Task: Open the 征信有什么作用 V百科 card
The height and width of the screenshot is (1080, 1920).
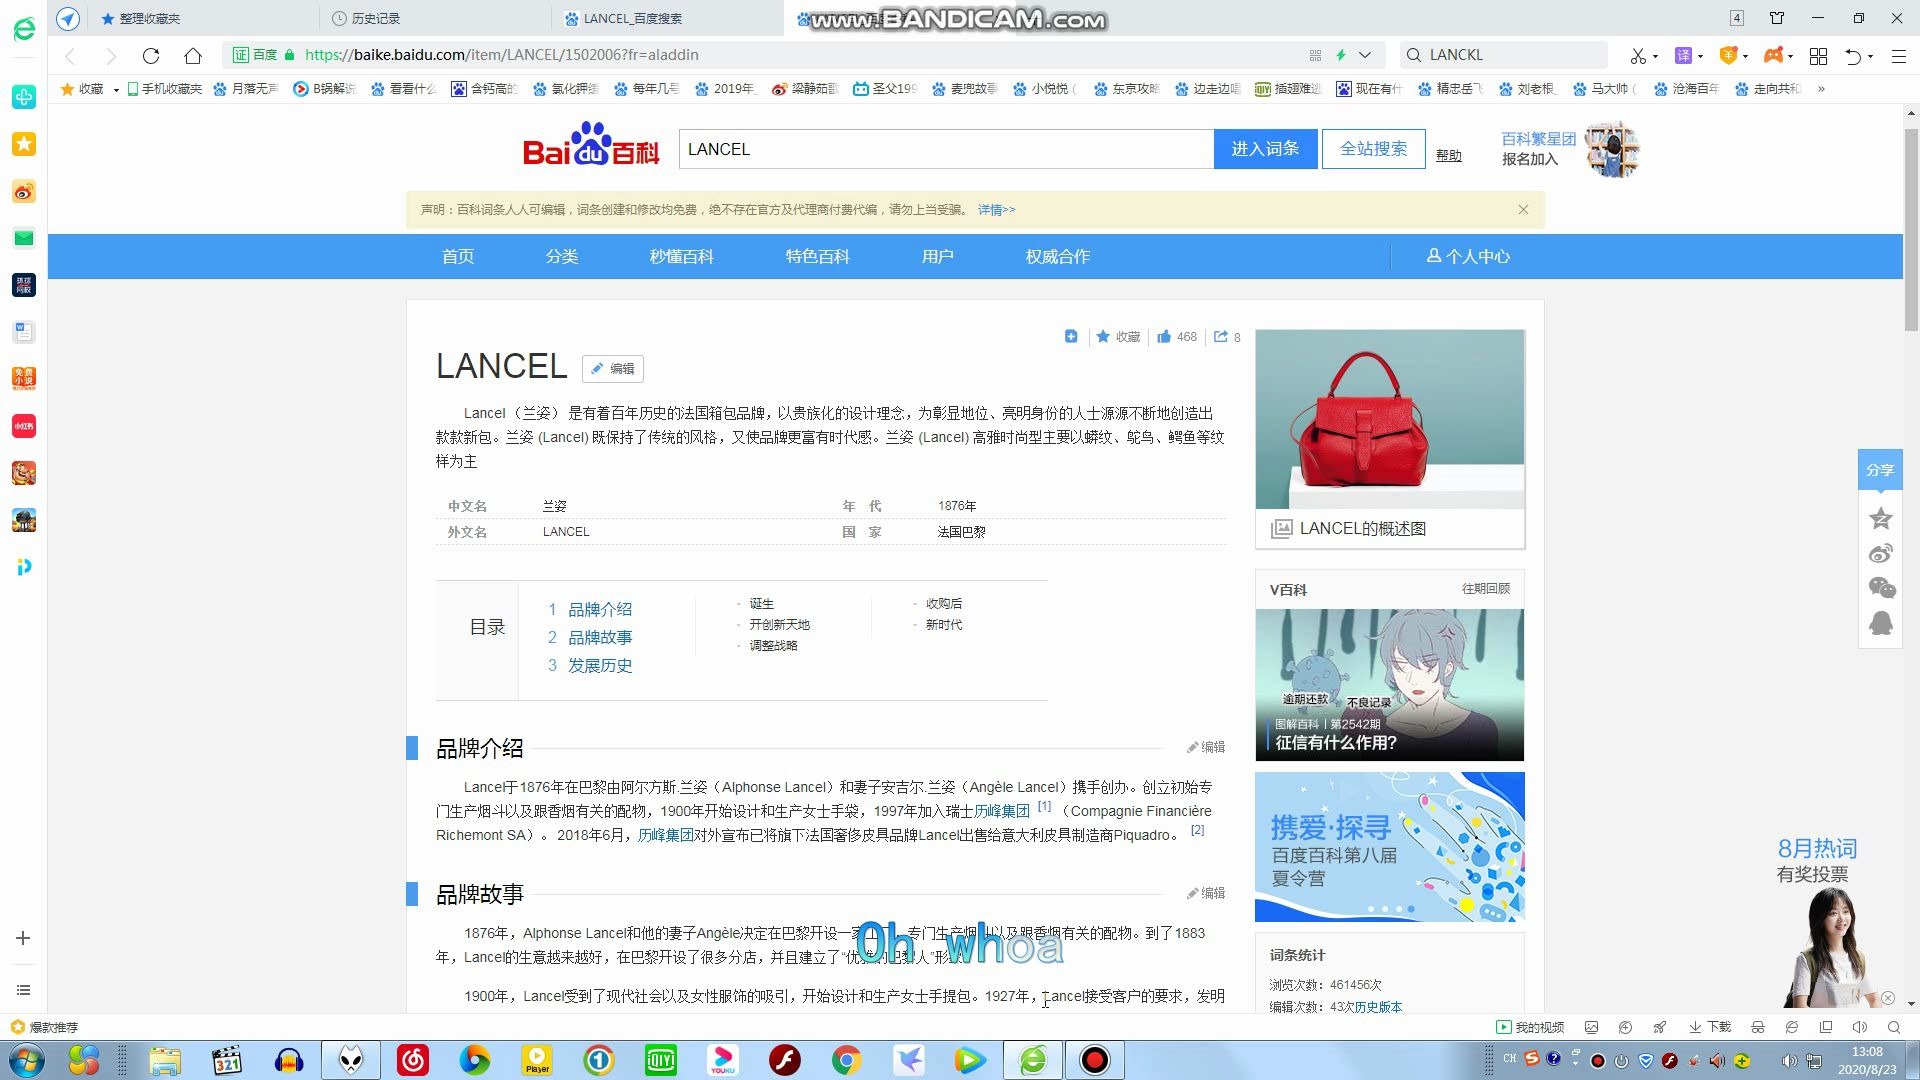Action: point(1390,685)
